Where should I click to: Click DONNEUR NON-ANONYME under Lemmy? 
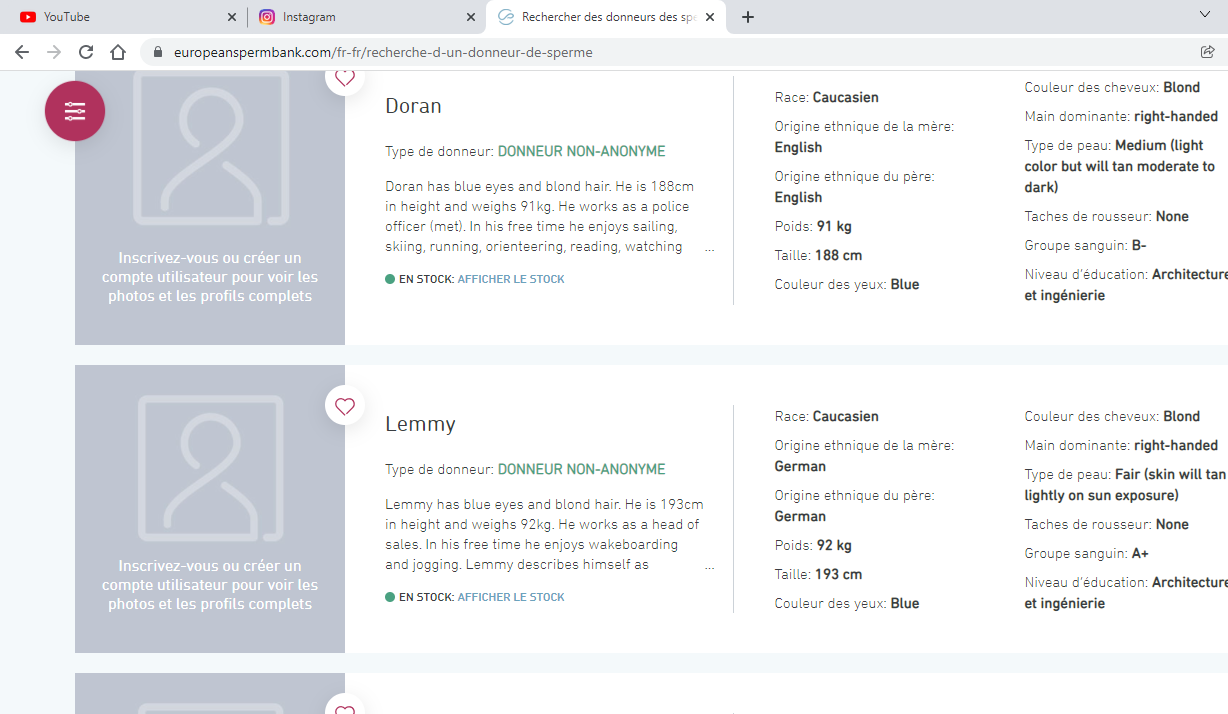[x=581, y=469]
